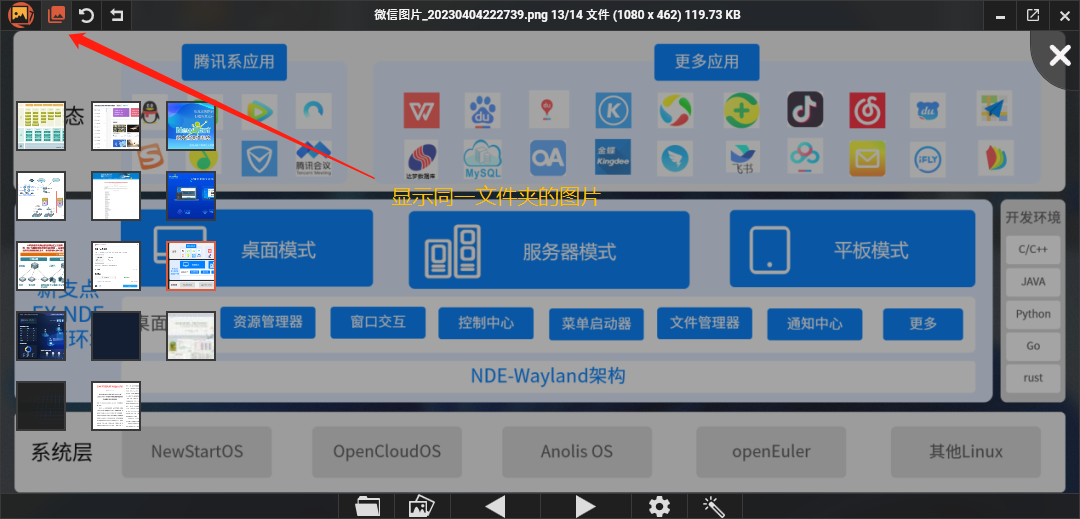Image resolution: width=1080 pixels, height=519 pixels.
Task: Select the webpage thumbnail with purple blocks
Action: pos(116,126)
